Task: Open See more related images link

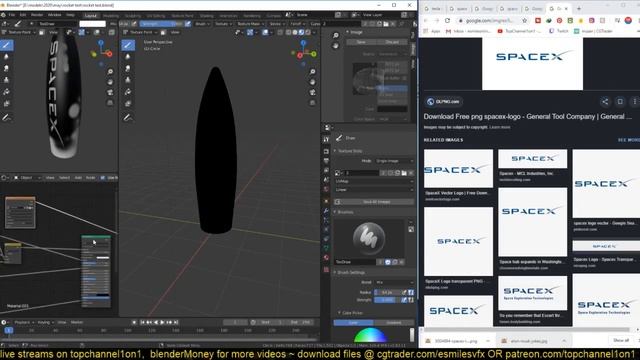Action: pos(629,140)
